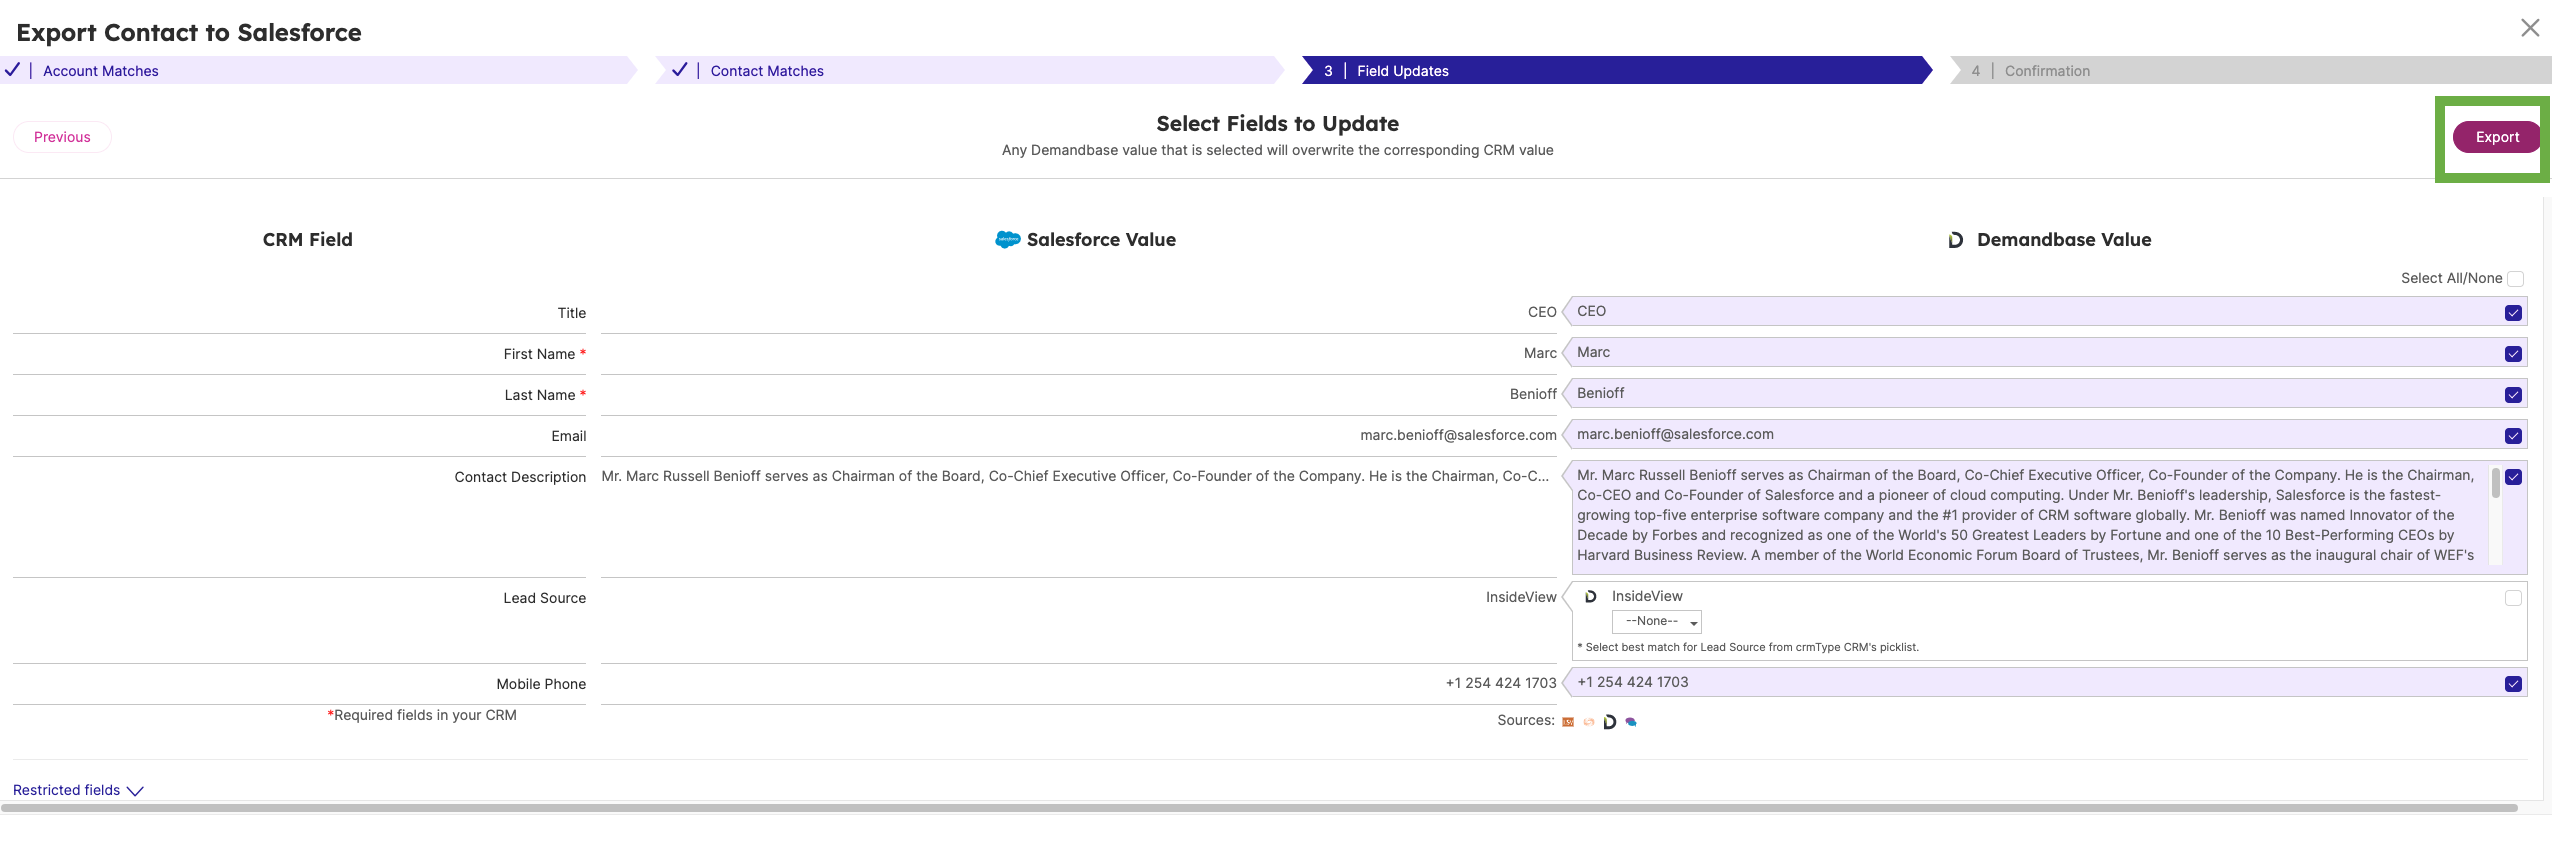Click the Demandbase email value field

[x=2030, y=435]
